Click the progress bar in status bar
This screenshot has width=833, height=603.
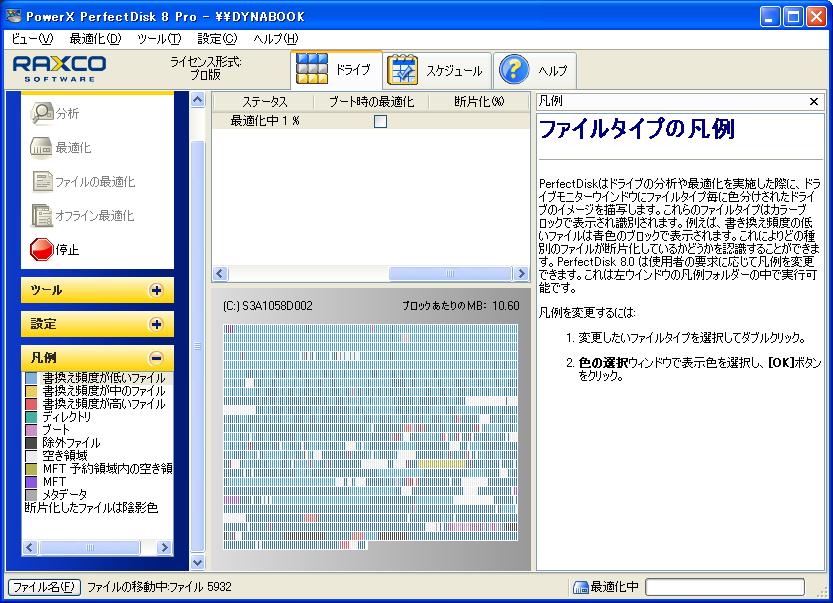click(x=725, y=587)
